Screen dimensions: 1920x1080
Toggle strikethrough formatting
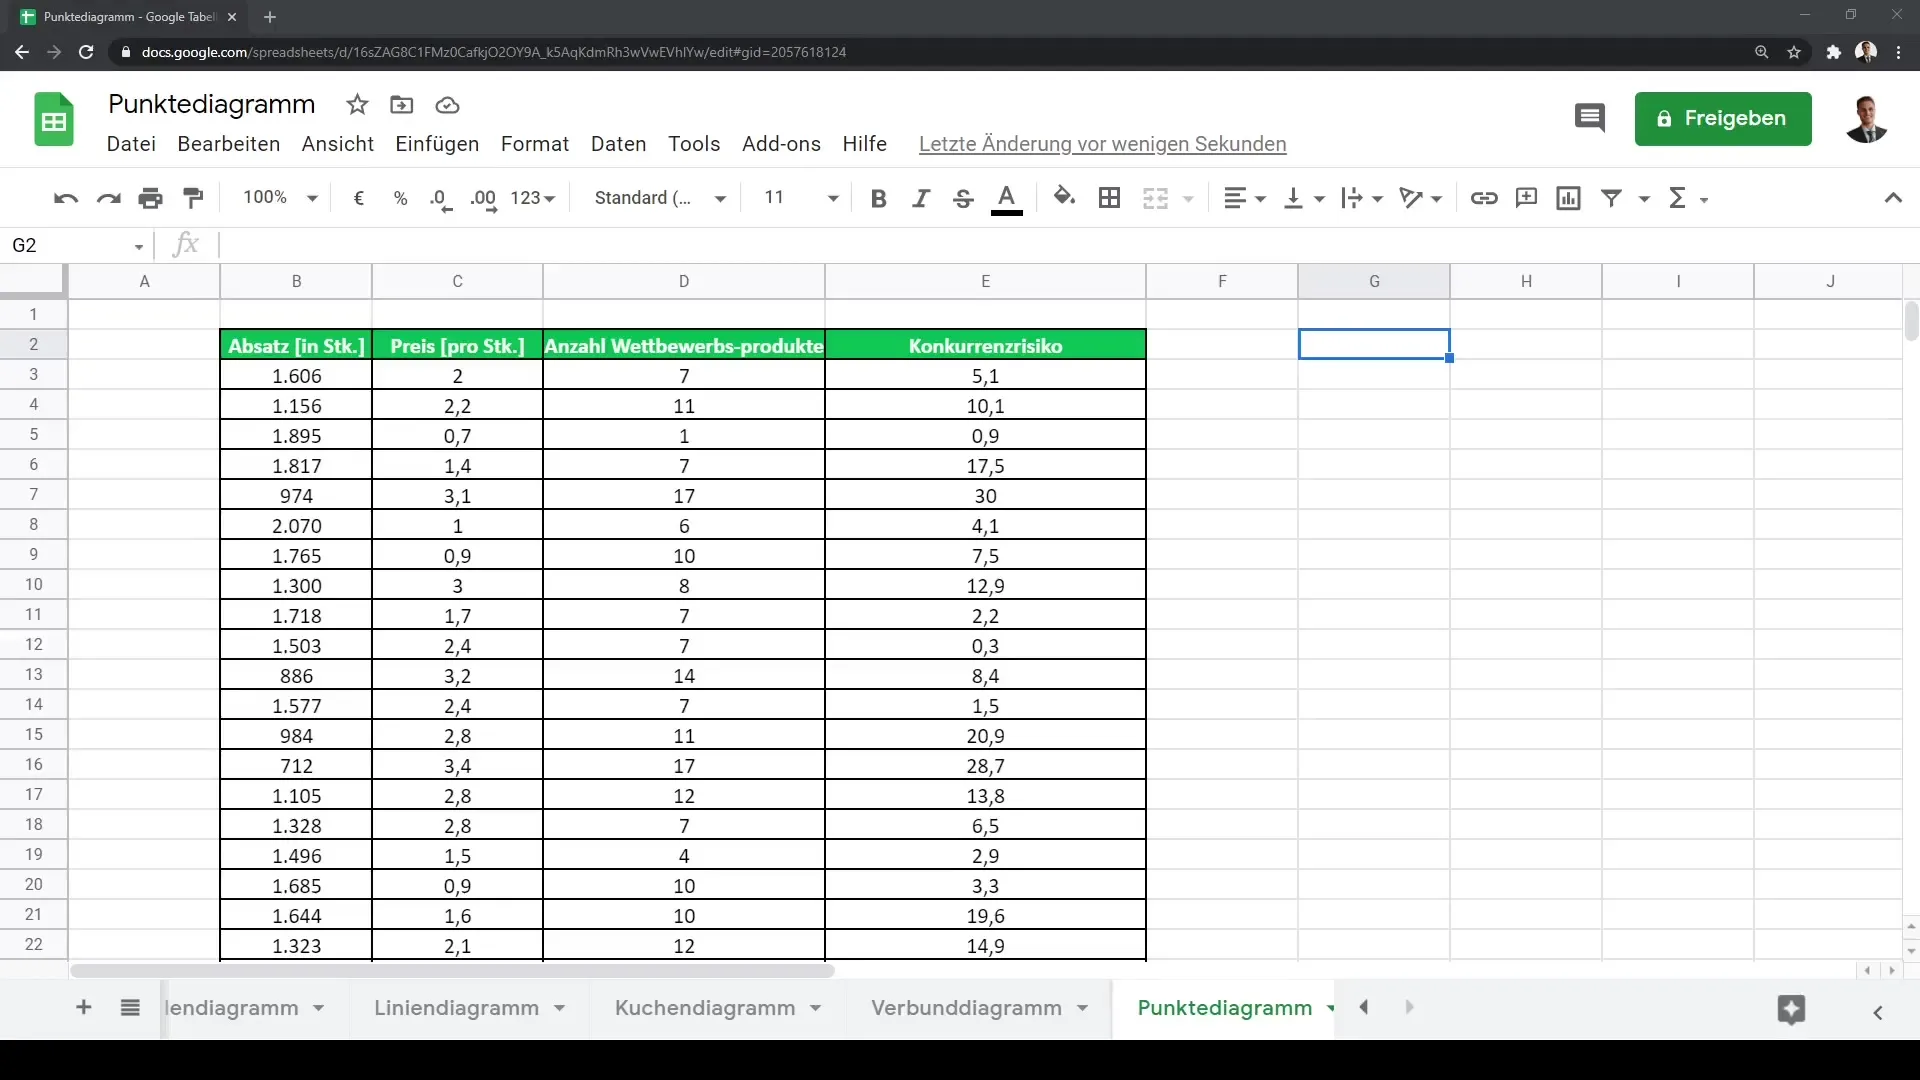(963, 198)
